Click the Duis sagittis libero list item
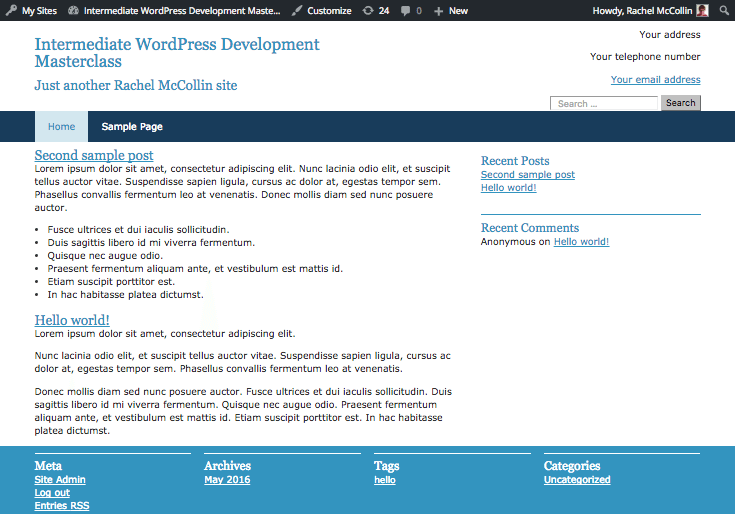The height and width of the screenshot is (514, 735). [x=151, y=242]
